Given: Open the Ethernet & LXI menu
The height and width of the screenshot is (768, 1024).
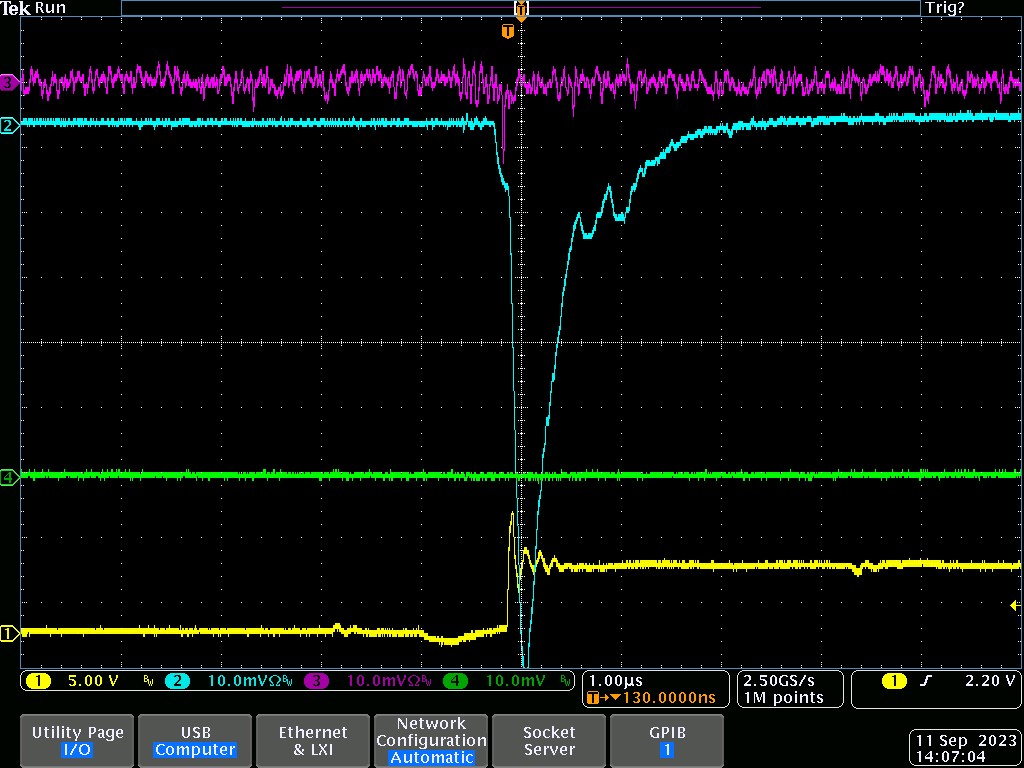Looking at the screenshot, I should (313, 741).
